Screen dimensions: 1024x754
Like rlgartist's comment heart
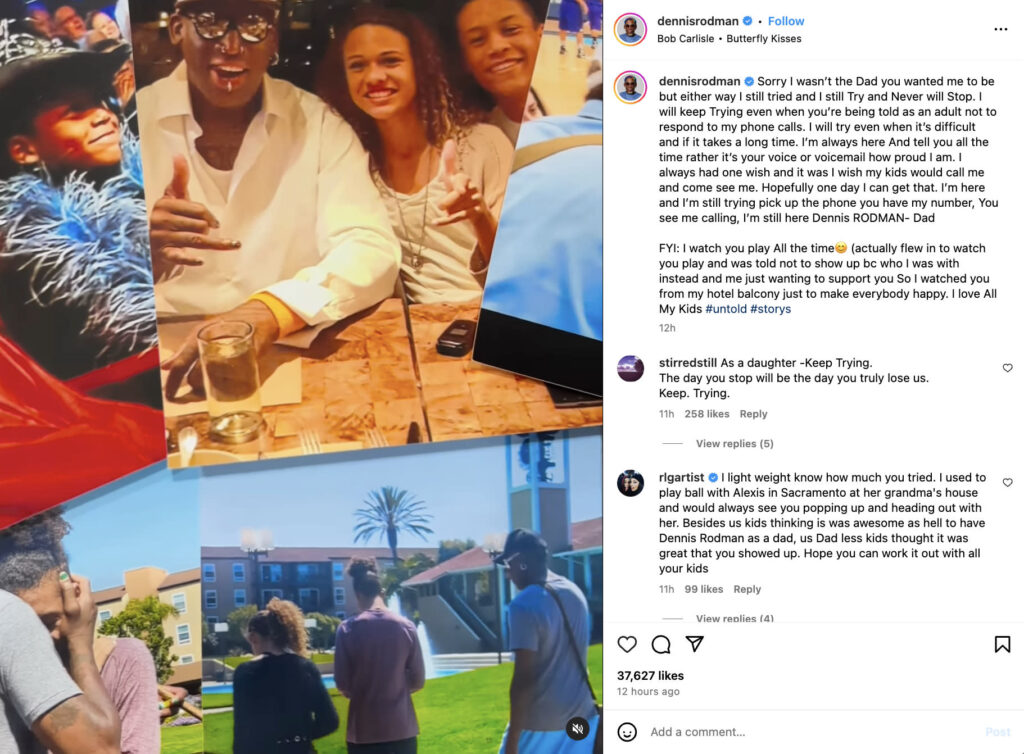1008,482
